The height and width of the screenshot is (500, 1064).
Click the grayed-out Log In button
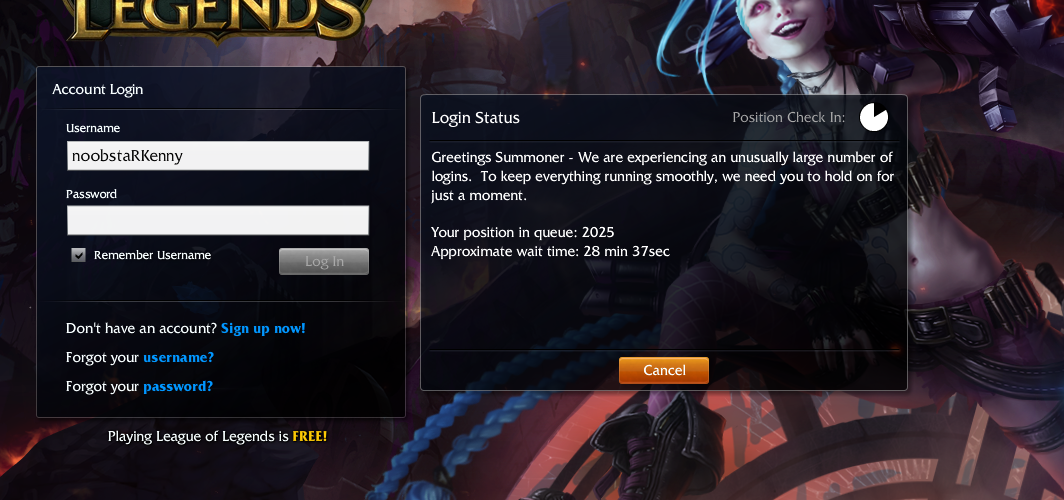(324, 261)
